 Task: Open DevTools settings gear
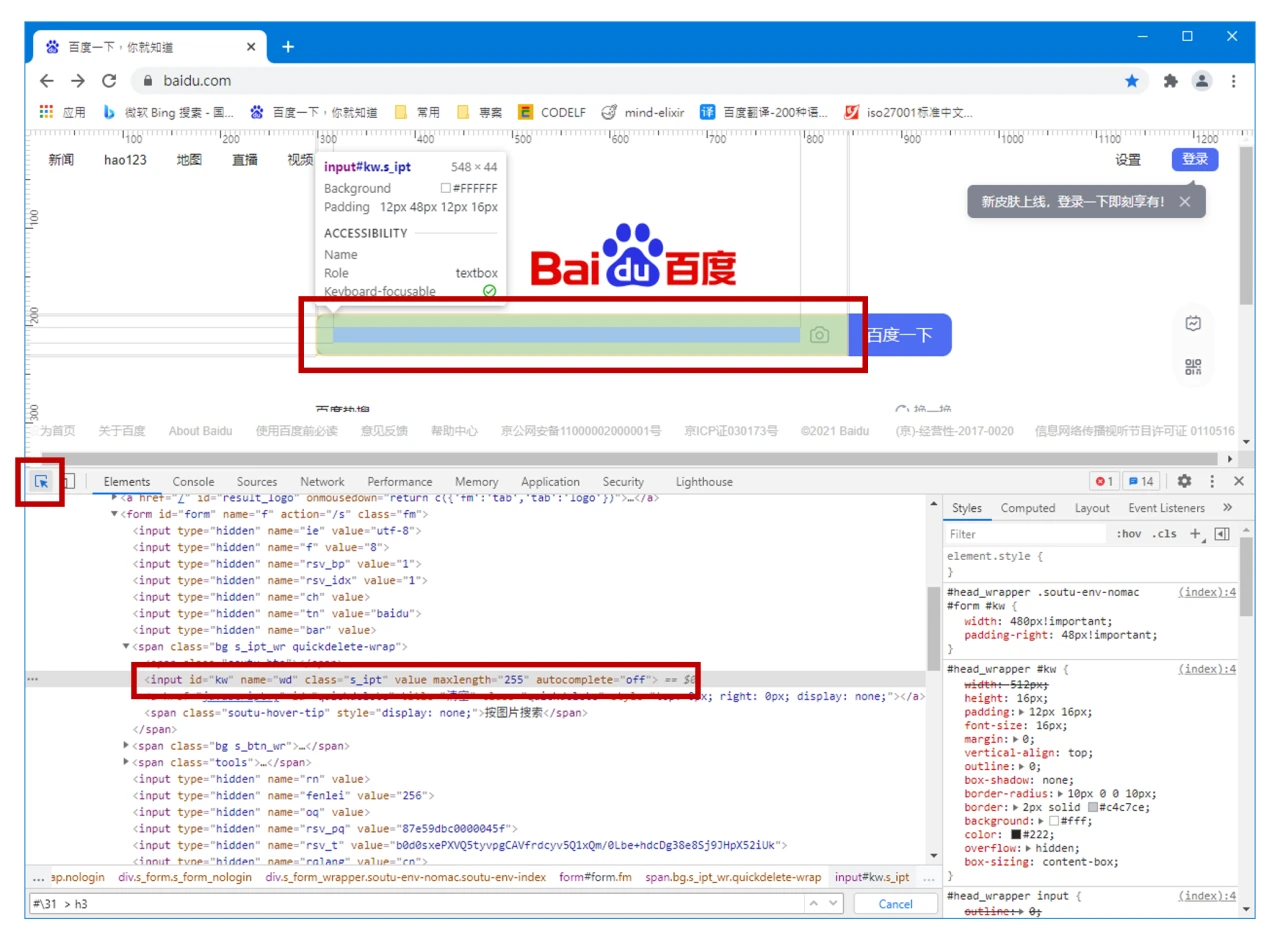pyautogui.click(x=1184, y=482)
